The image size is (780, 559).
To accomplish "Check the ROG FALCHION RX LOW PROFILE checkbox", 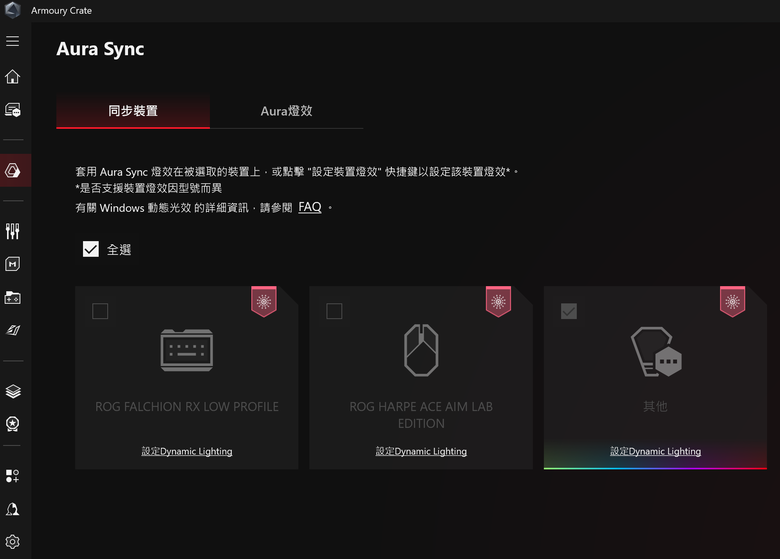I will pos(100,311).
